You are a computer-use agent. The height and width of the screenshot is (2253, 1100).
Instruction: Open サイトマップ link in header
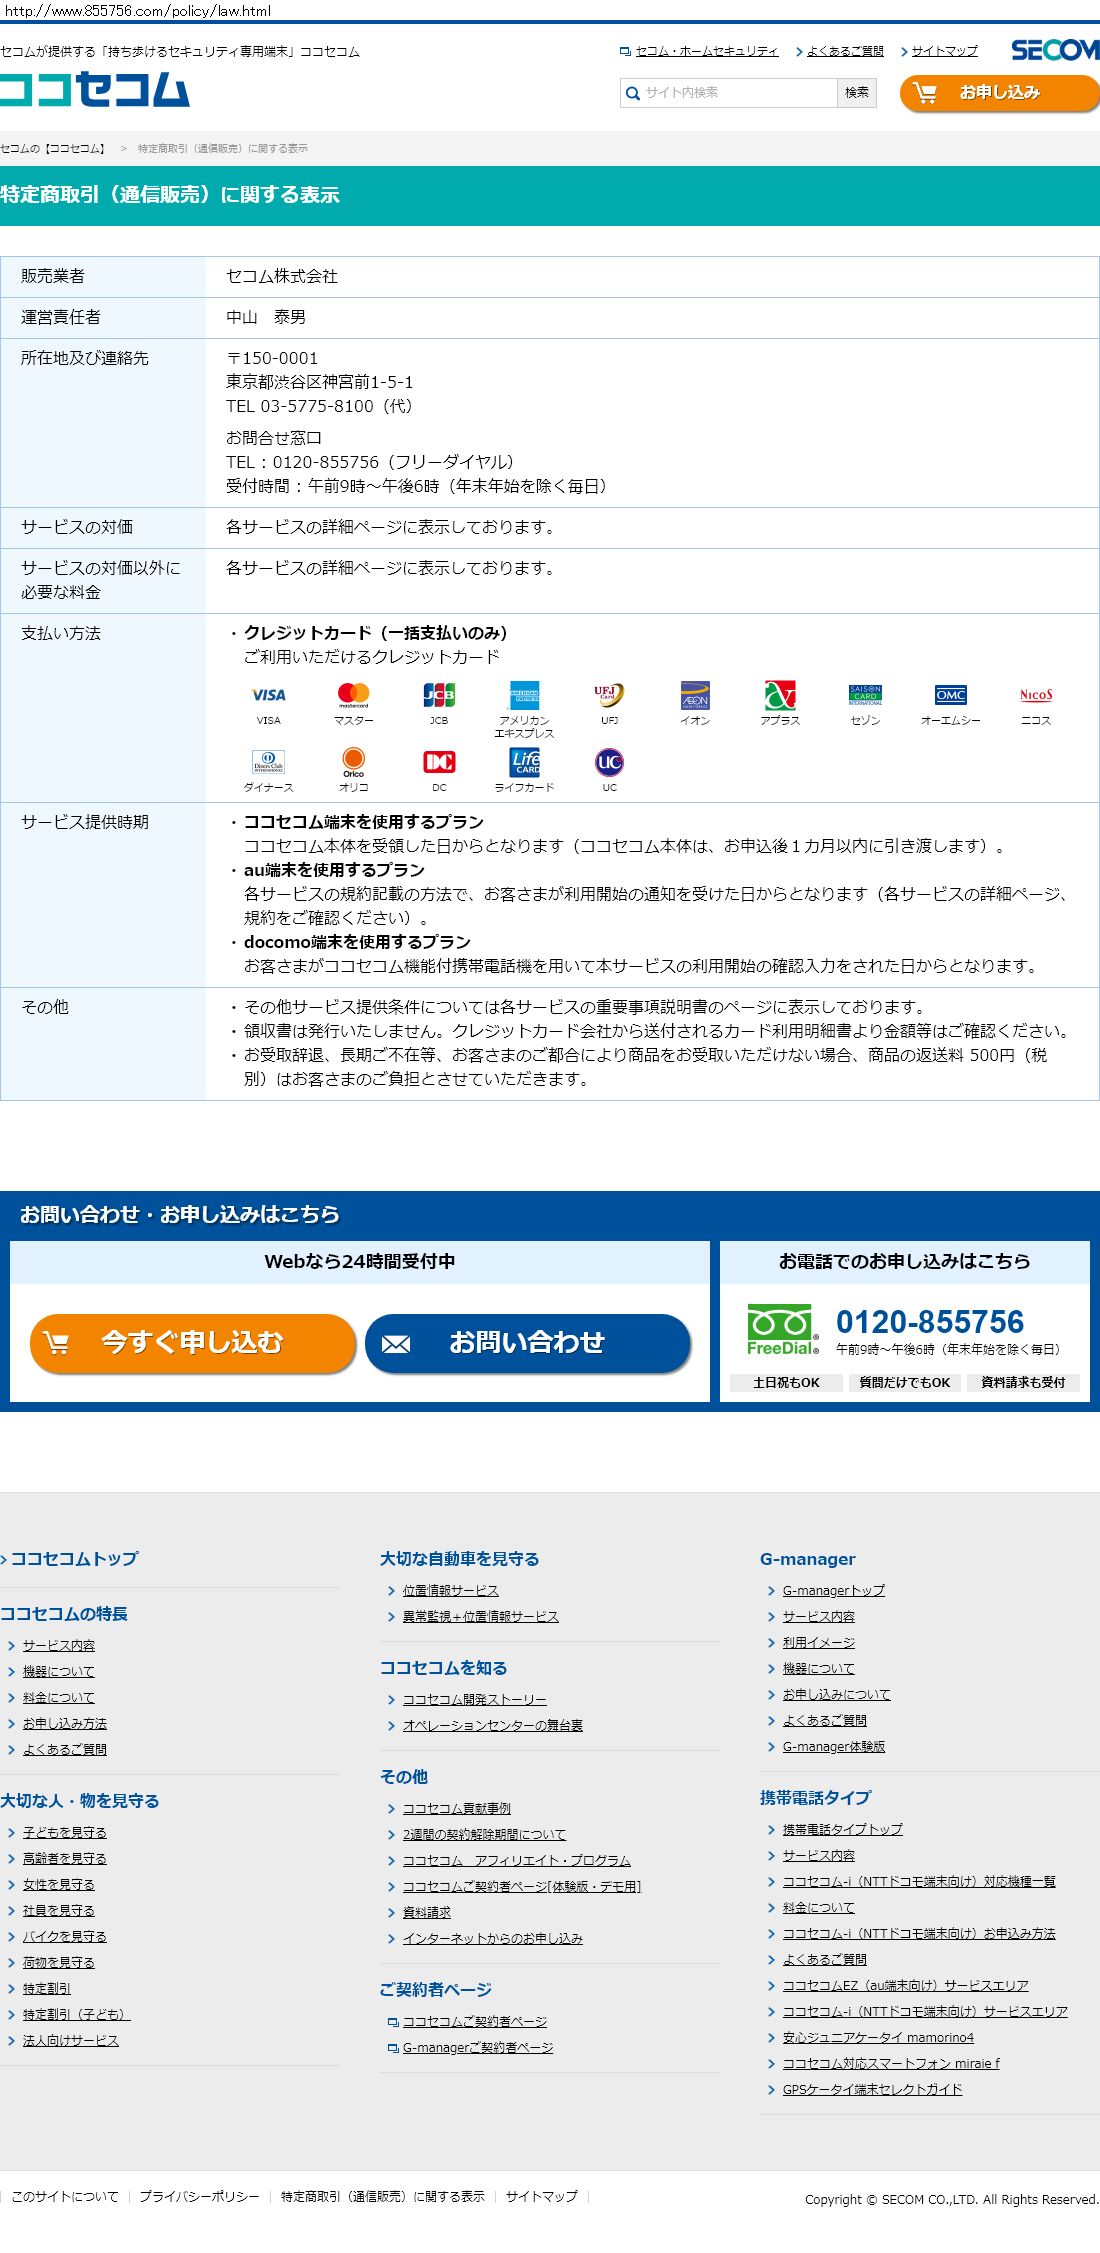(x=944, y=51)
